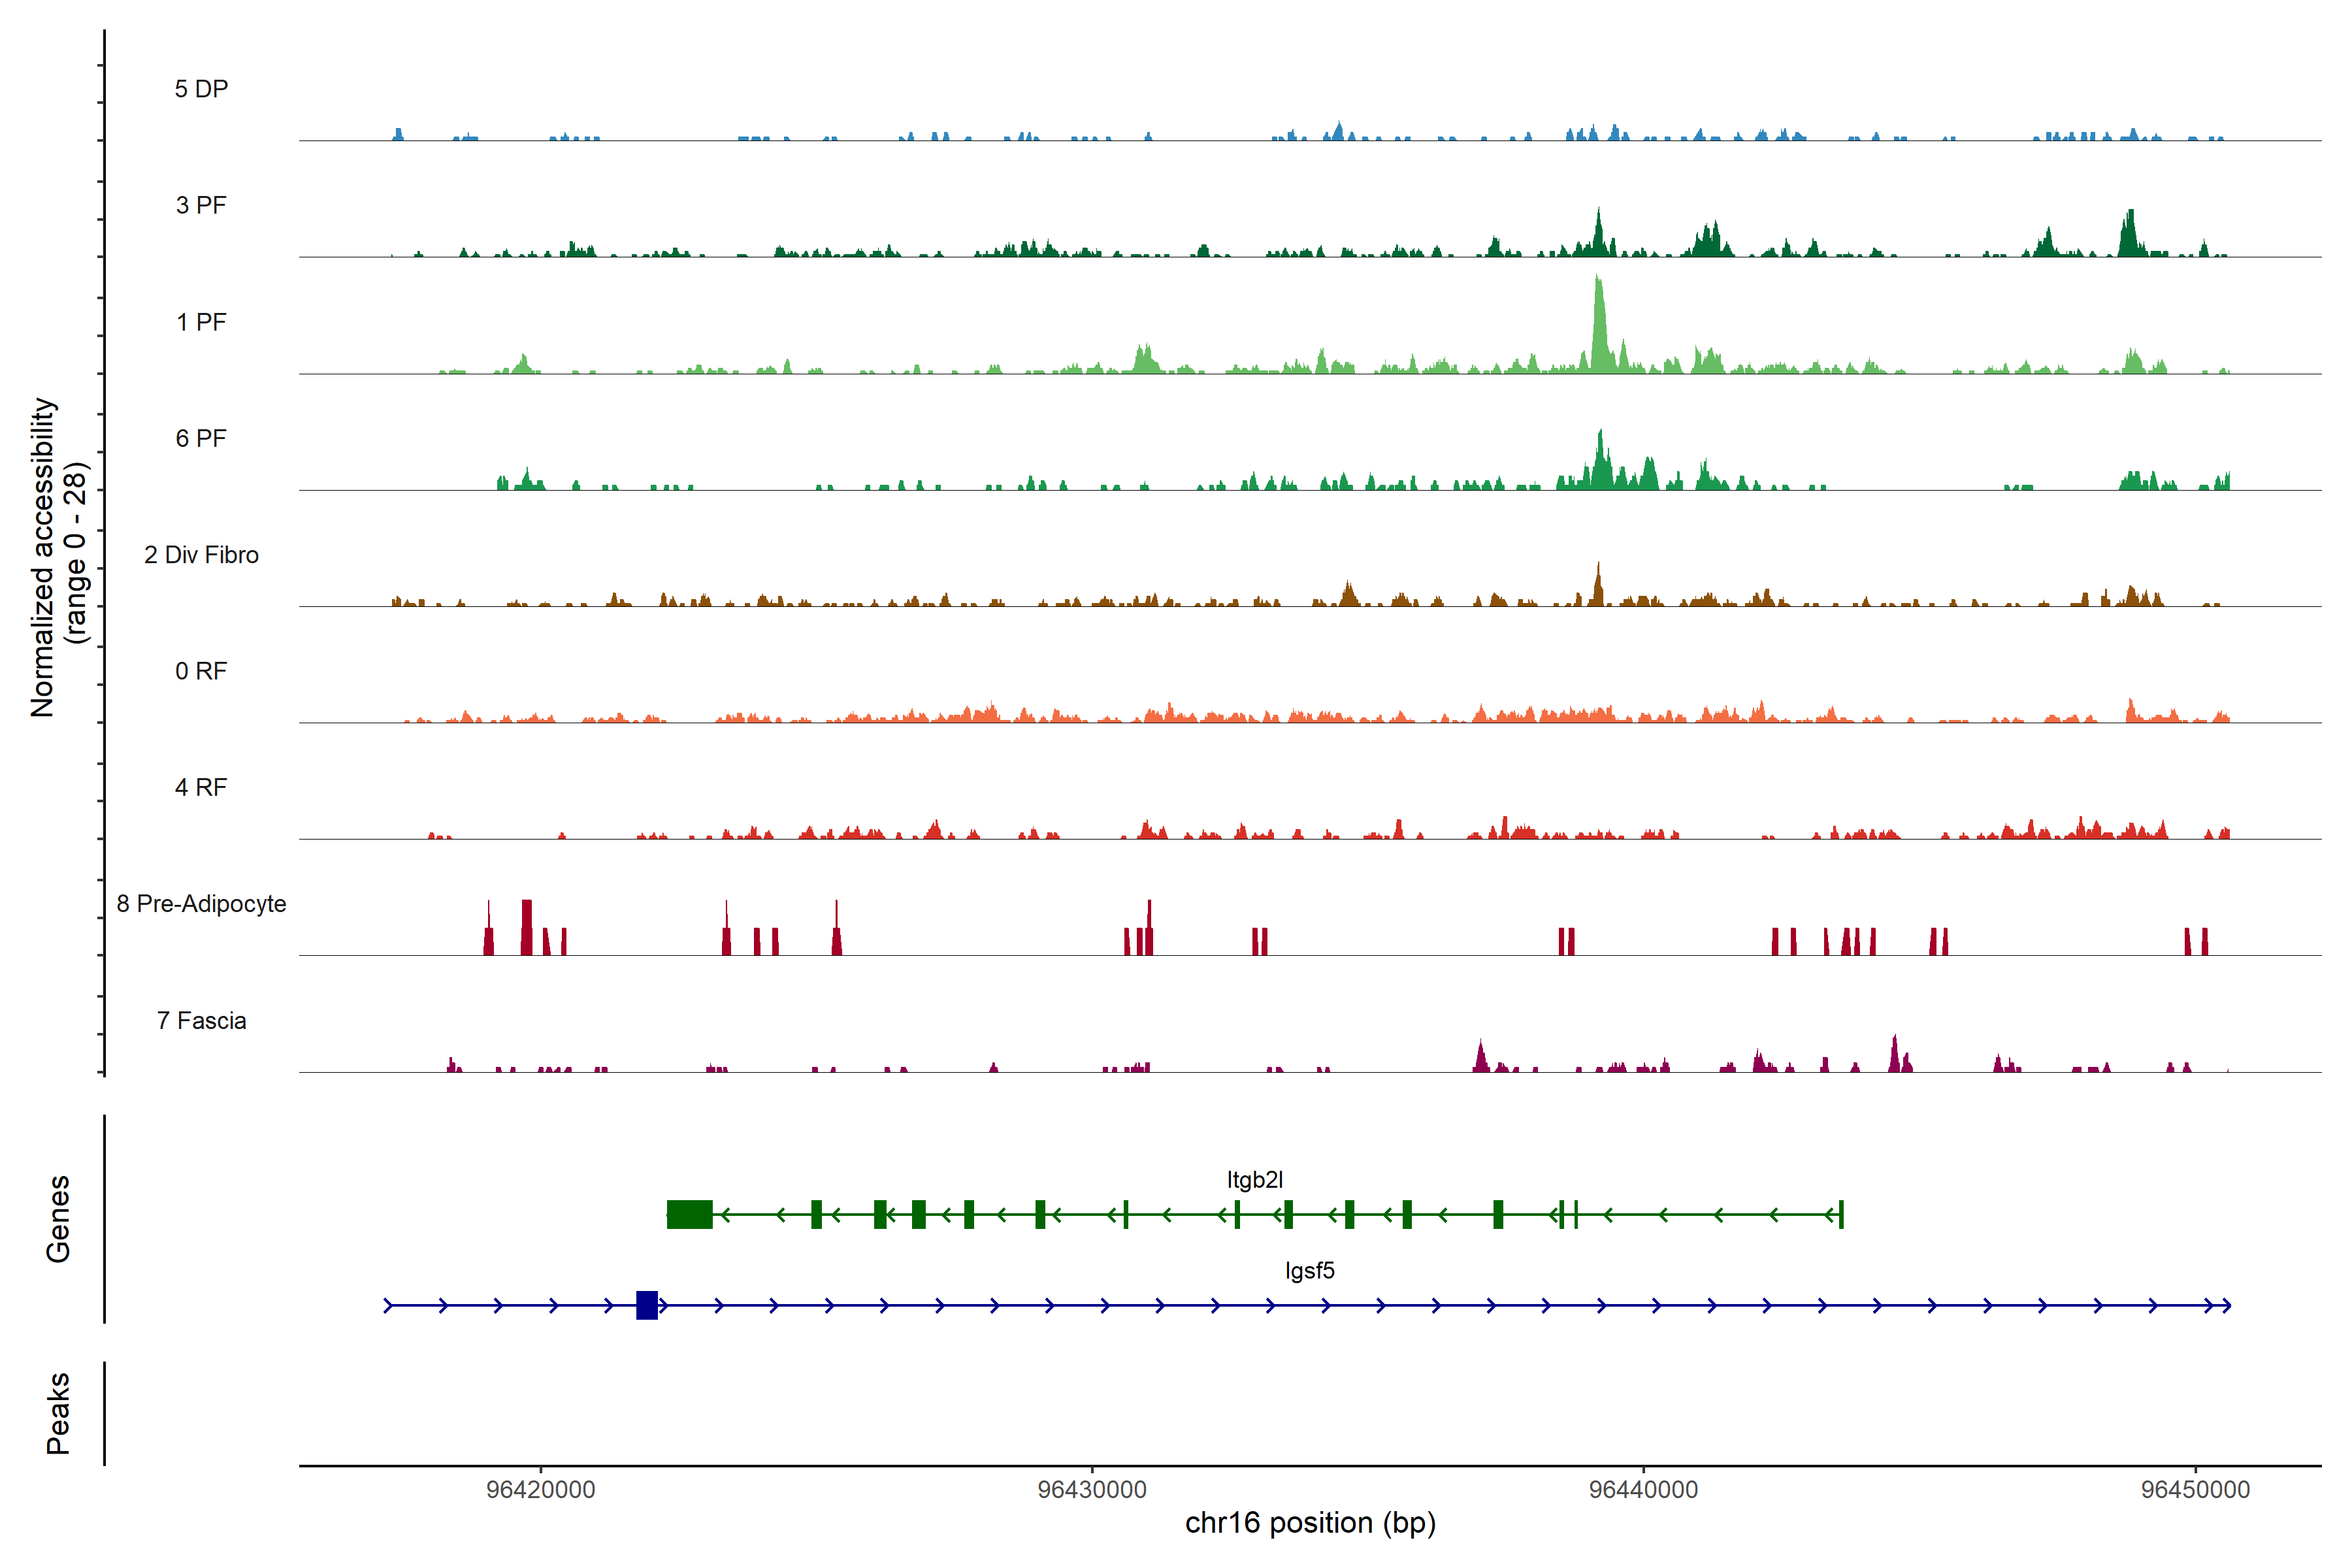Click the 0 RF track label
Viewport: 2352px width, 1568px height.
coord(201,671)
